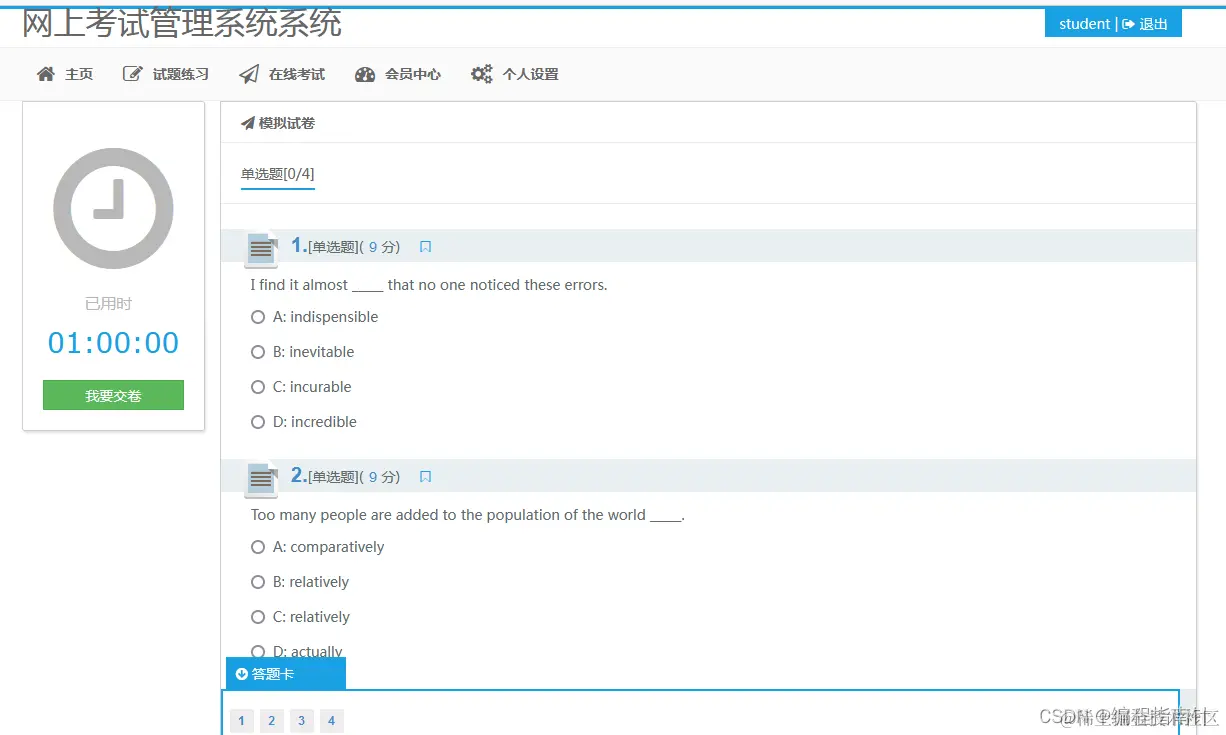Click the gears icon beside 个人设置
The image size is (1226, 735).
click(482, 74)
